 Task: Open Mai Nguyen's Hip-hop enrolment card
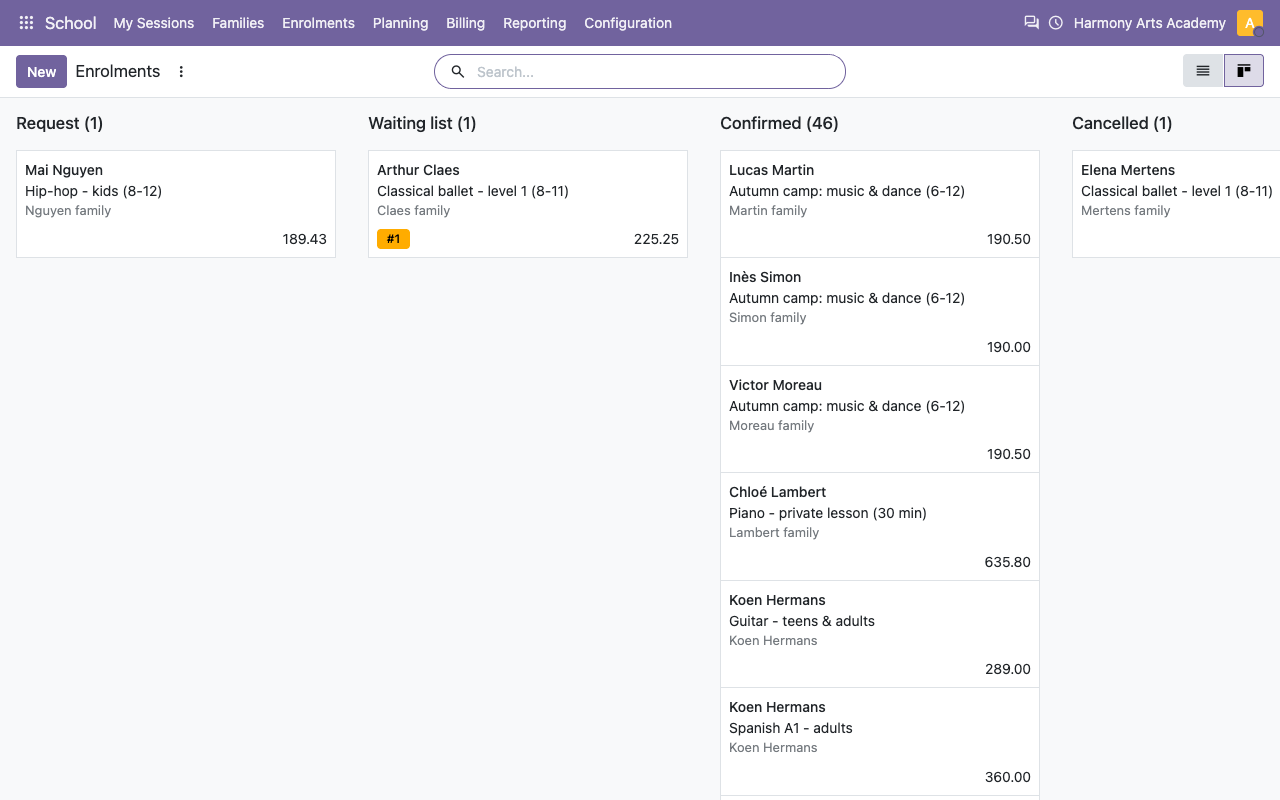[176, 204]
